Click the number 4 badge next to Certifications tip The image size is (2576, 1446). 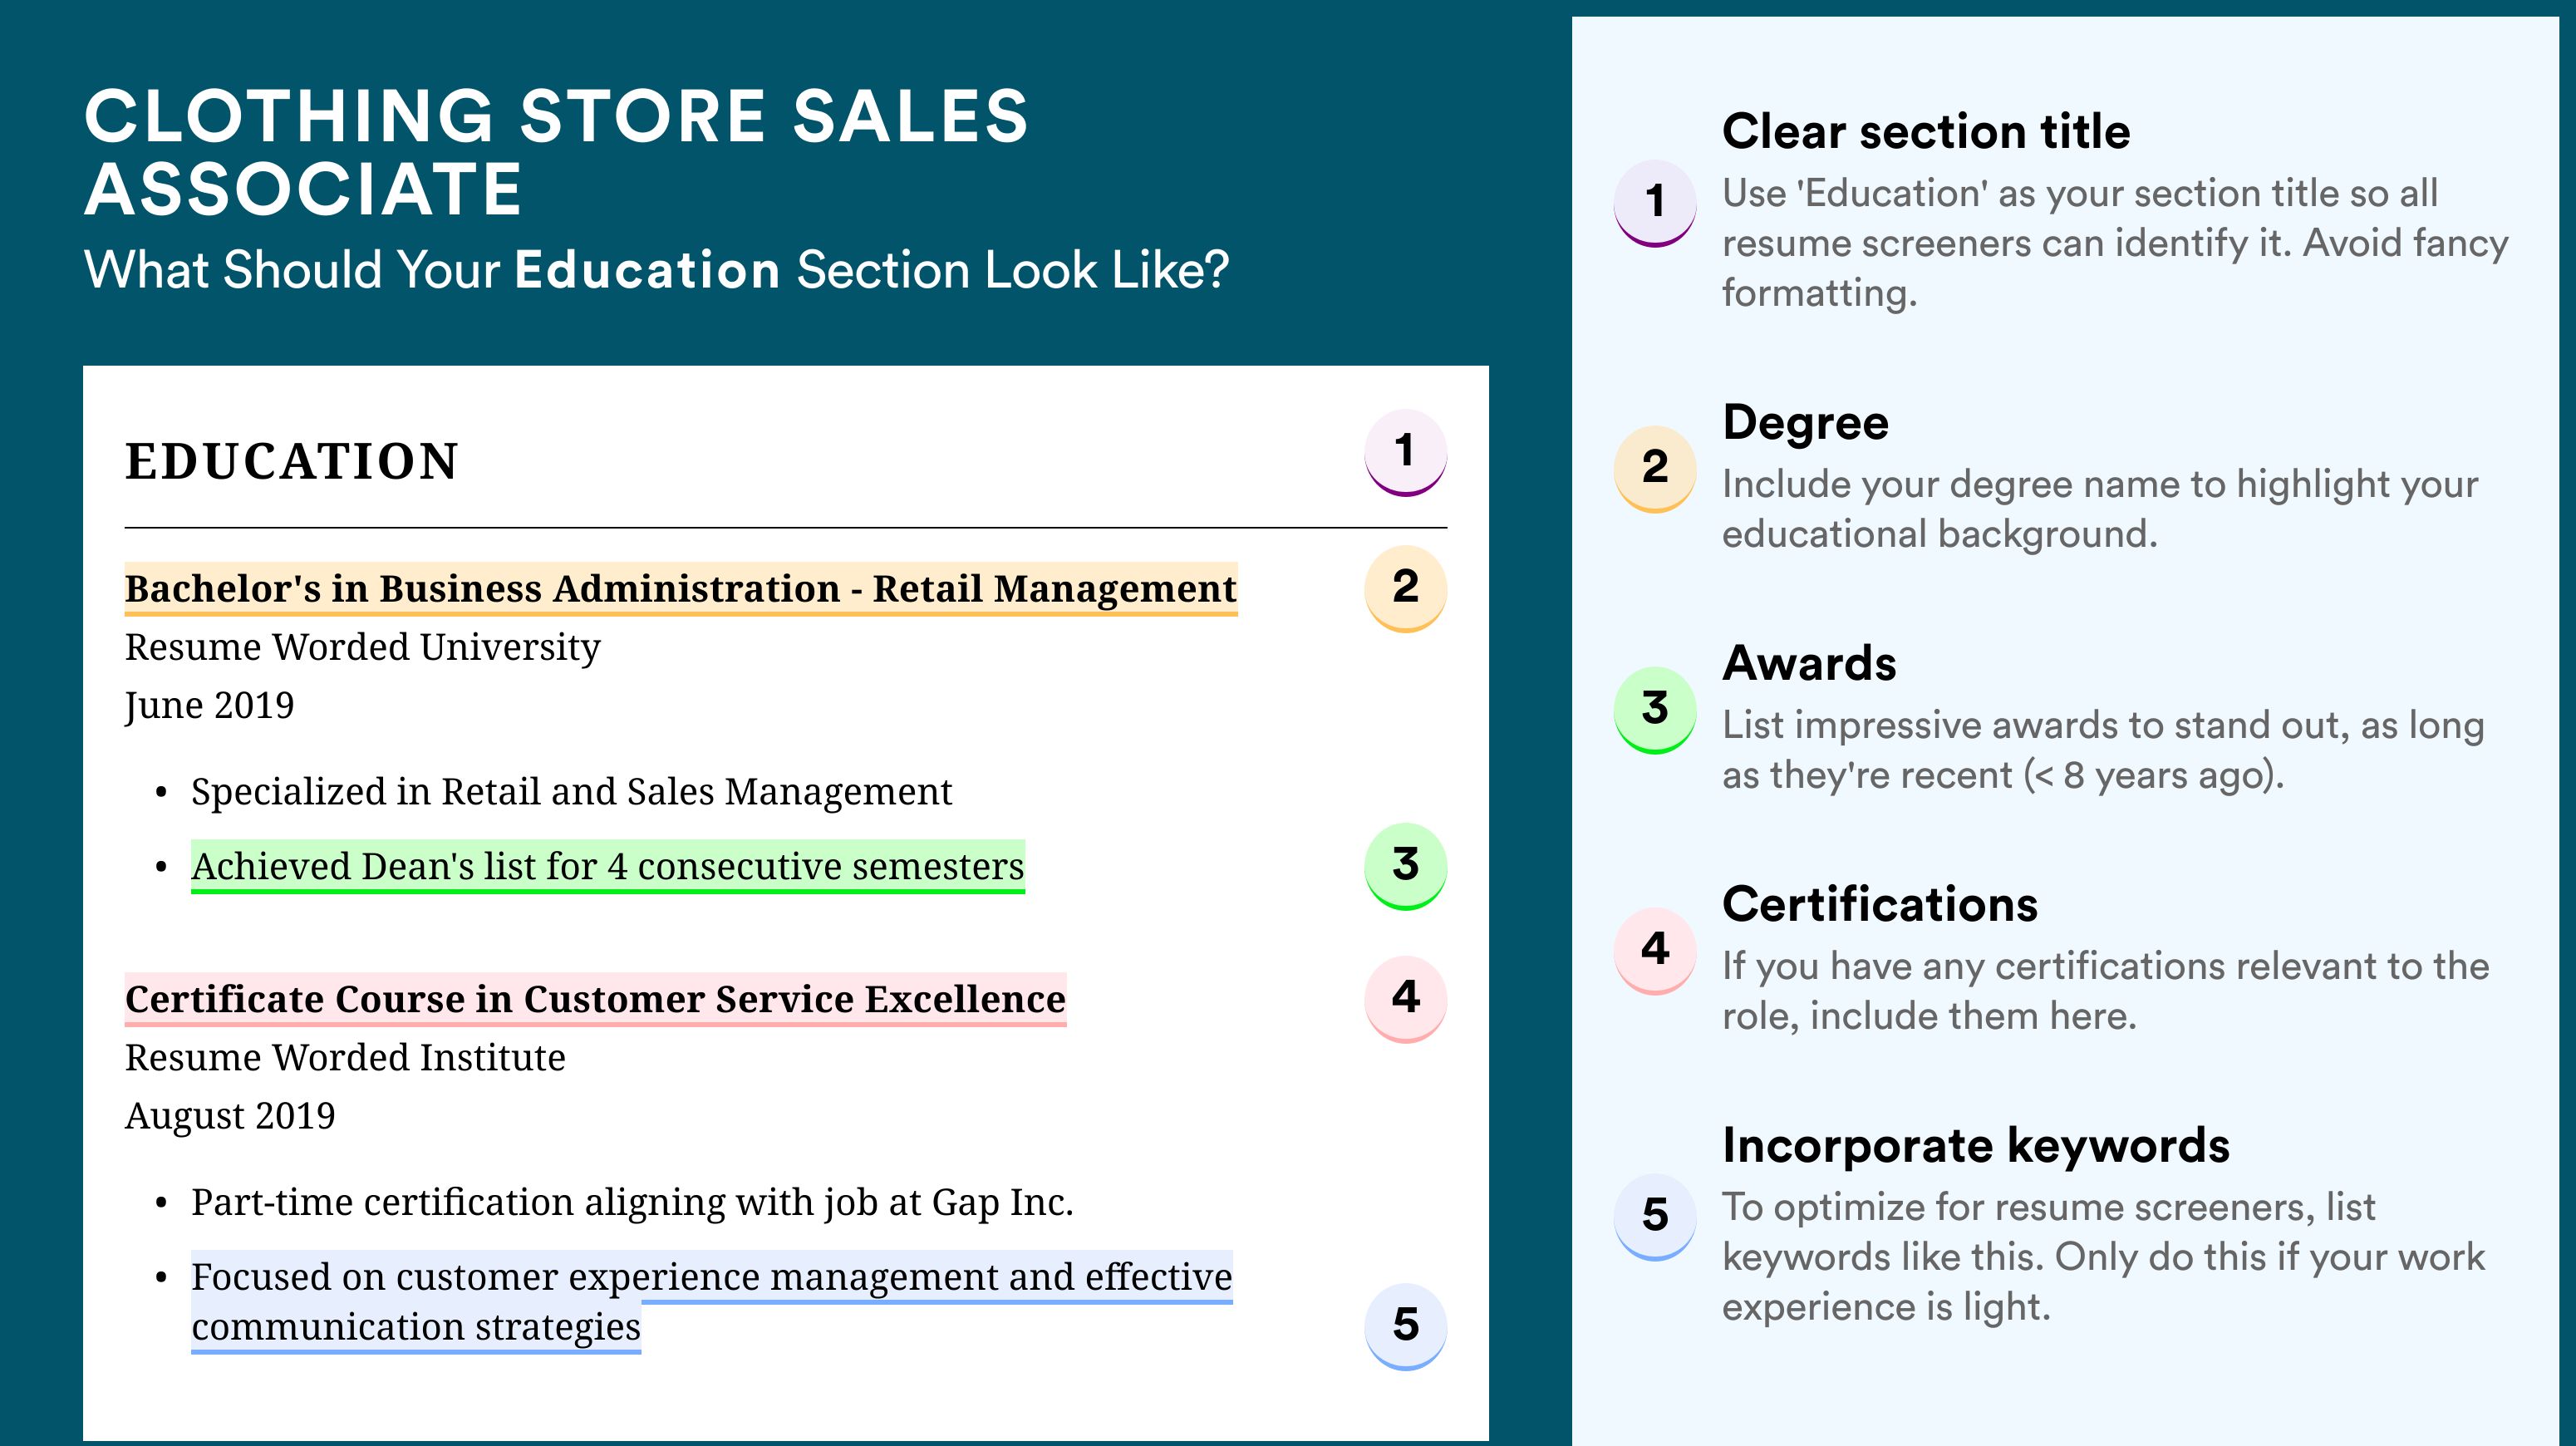(1655, 951)
